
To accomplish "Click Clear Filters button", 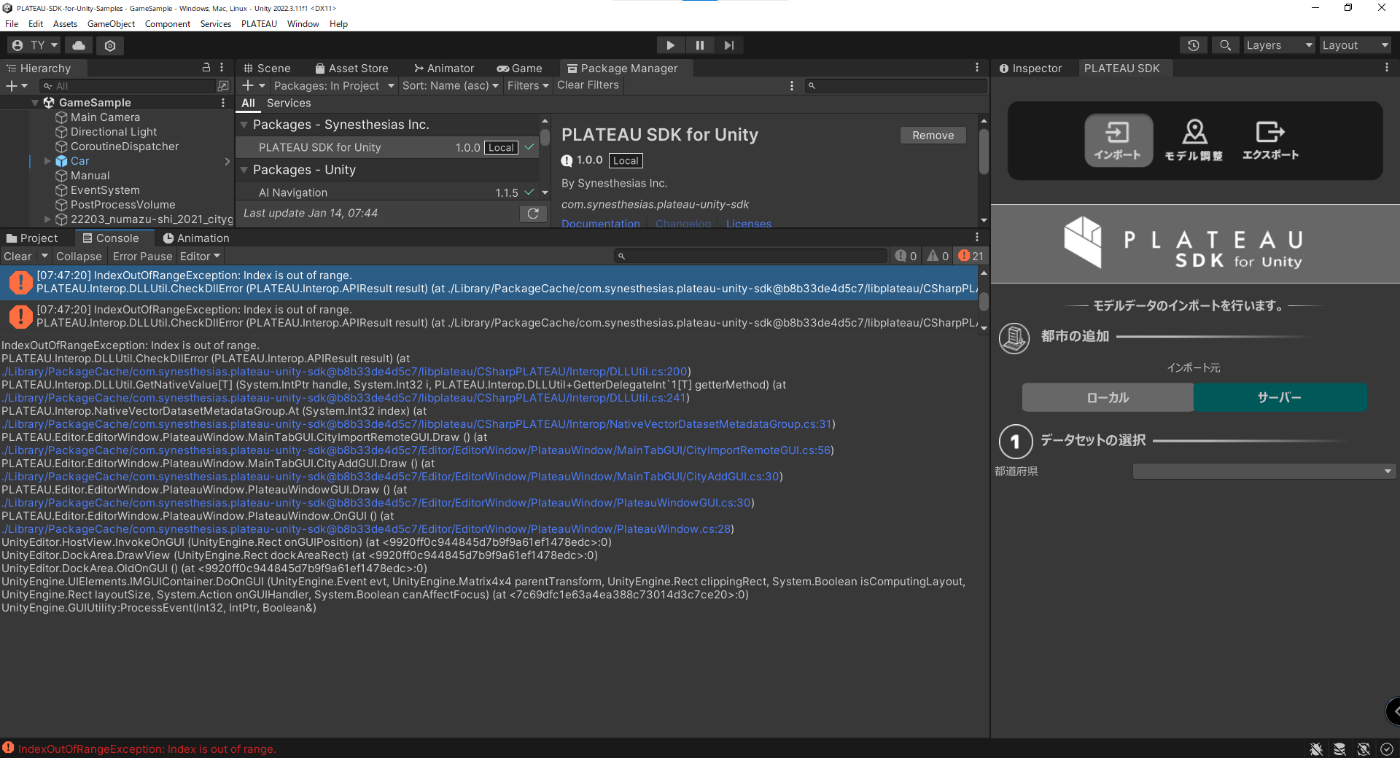I will 588,86.
